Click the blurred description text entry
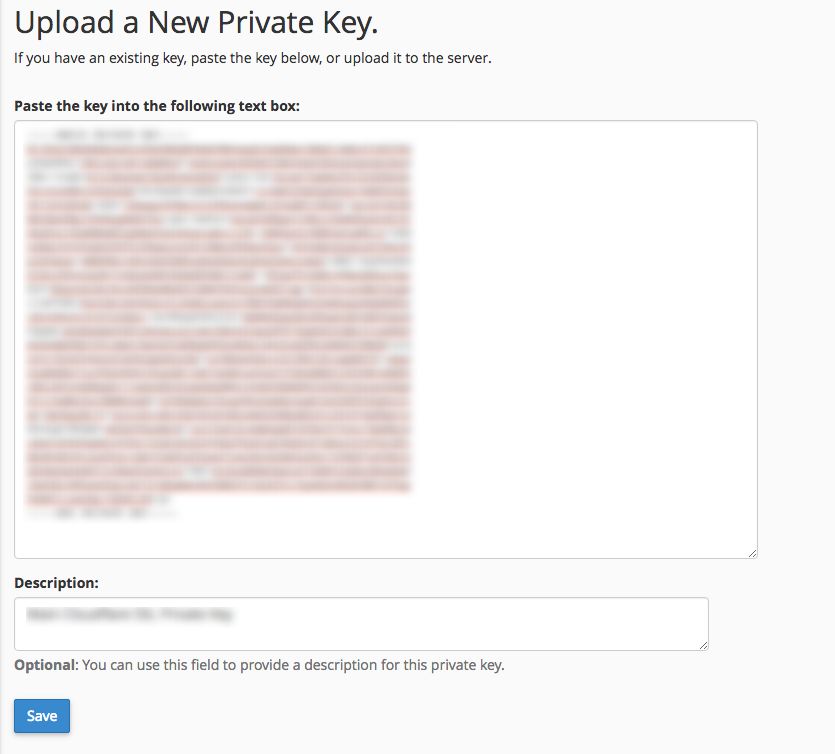Screen dimensions: 835x754 coord(129,614)
